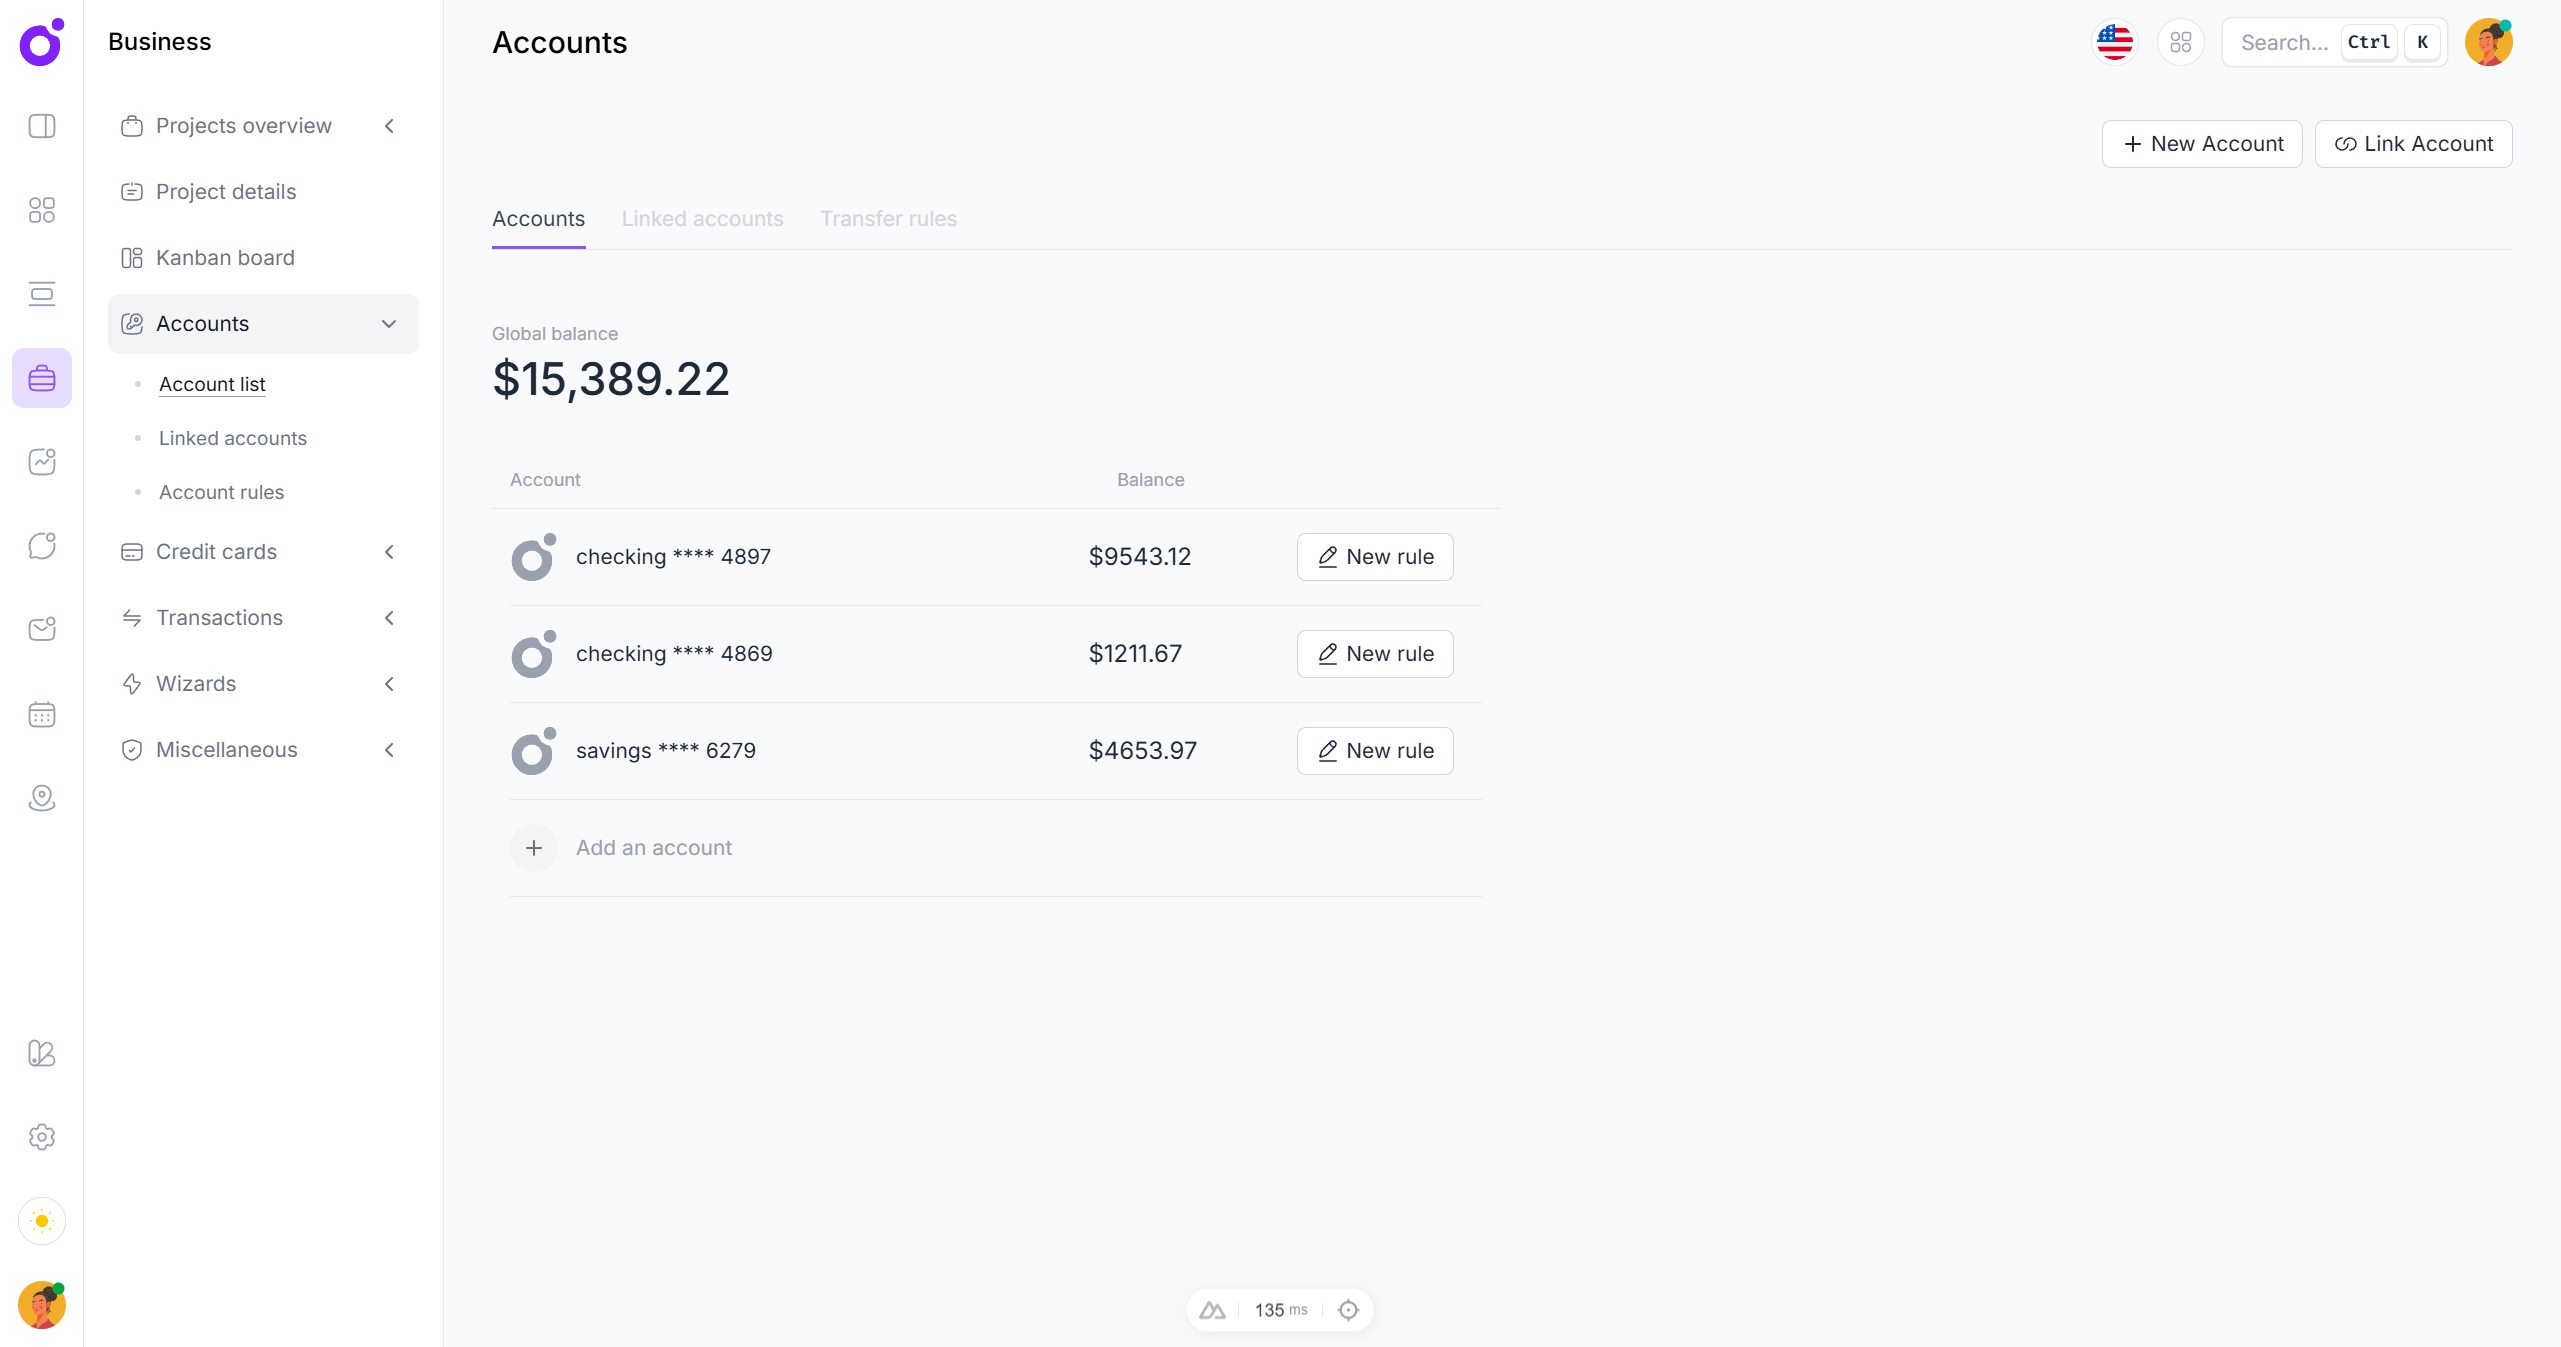Click the dashboard grid icon in left rail
The height and width of the screenshot is (1347, 2561).
[42, 210]
